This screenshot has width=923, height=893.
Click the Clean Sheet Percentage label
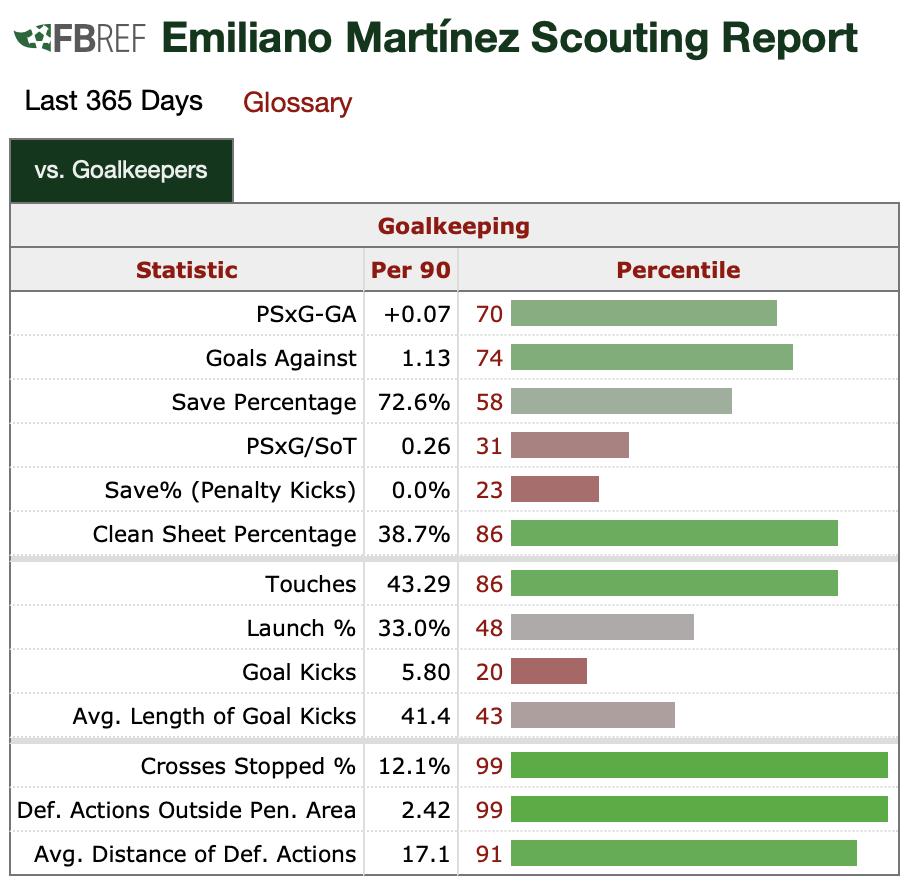(x=224, y=534)
